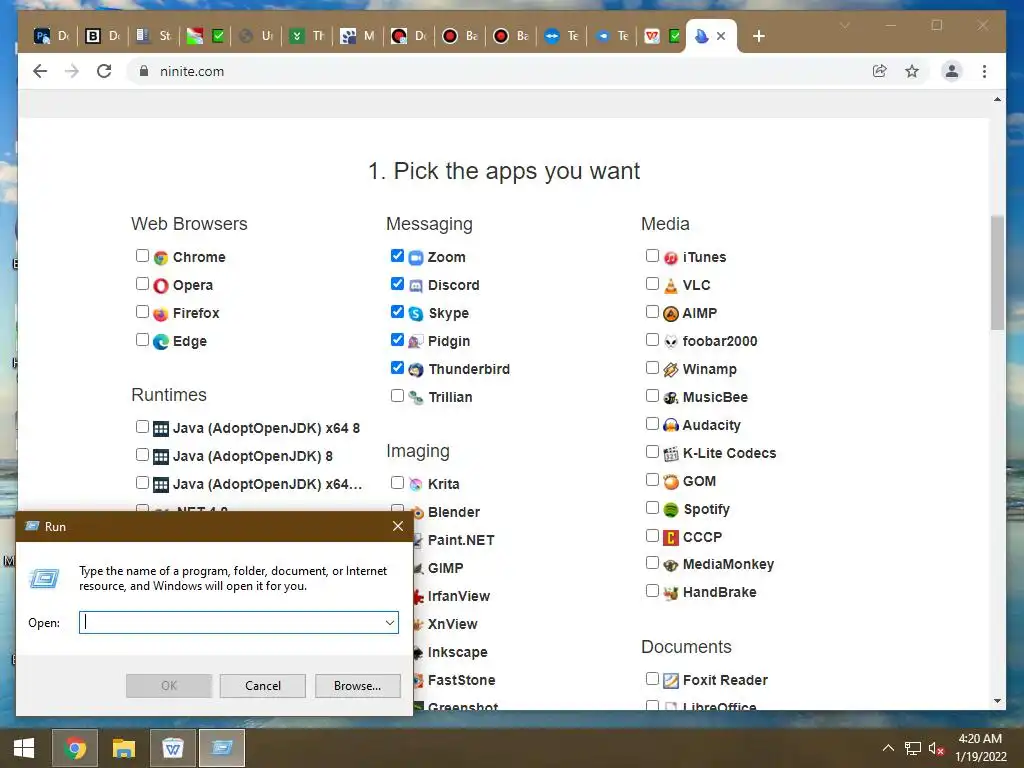Enable the Firefox checkbox

[142, 312]
